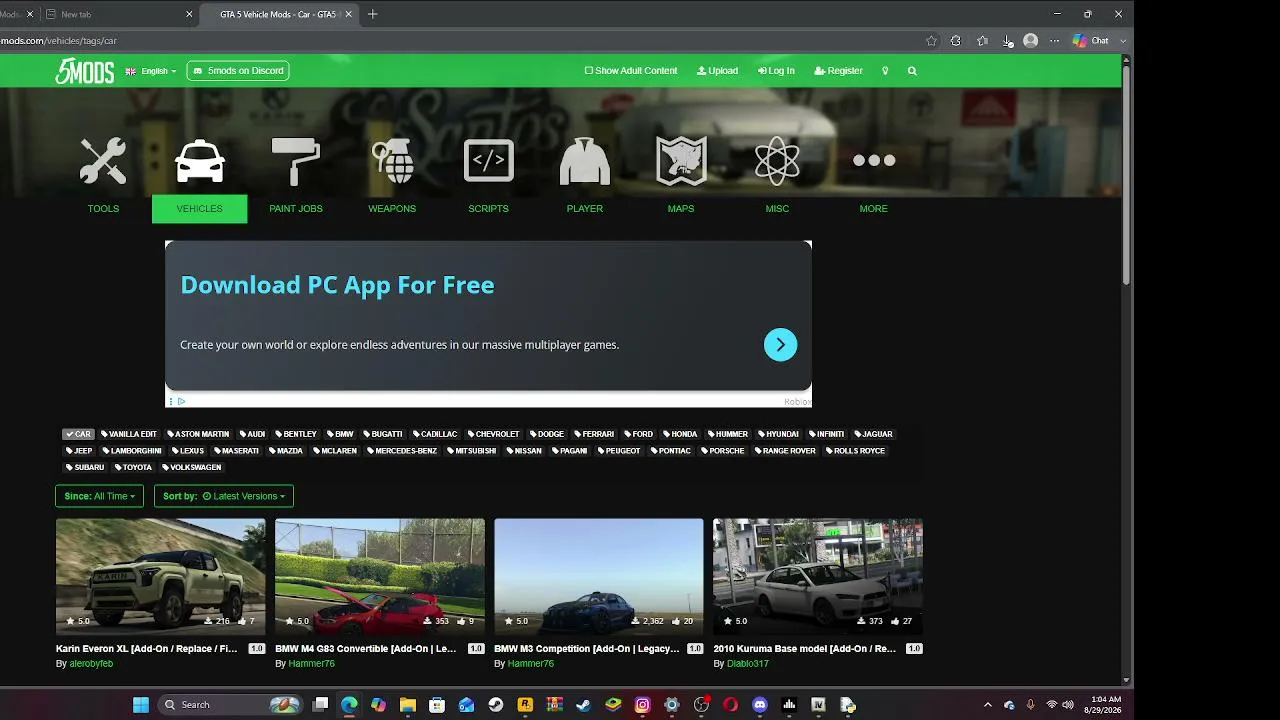Screen dimensions: 1280x720
Task: Open the browser settings and more menu
Action: pyautogui.click(x=1054, y=41)
